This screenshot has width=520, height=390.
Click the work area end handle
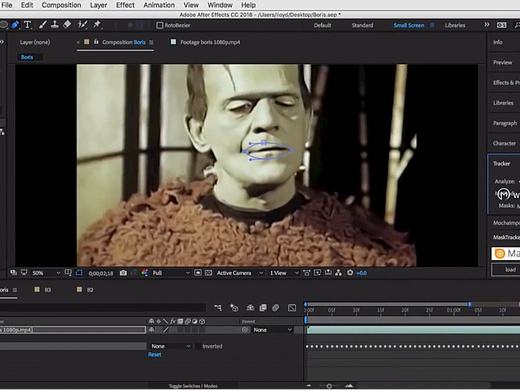coord(469,304)
